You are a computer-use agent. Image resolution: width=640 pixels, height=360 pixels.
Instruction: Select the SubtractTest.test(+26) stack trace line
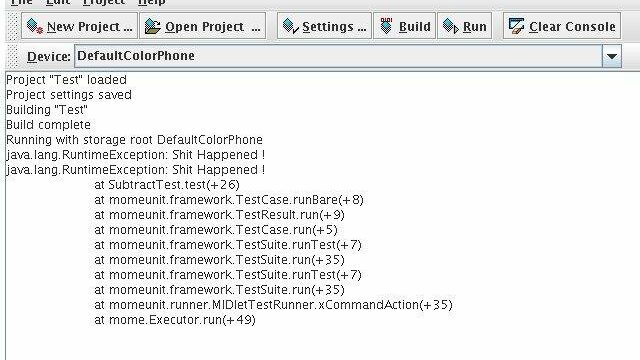(x=167, y=185)
